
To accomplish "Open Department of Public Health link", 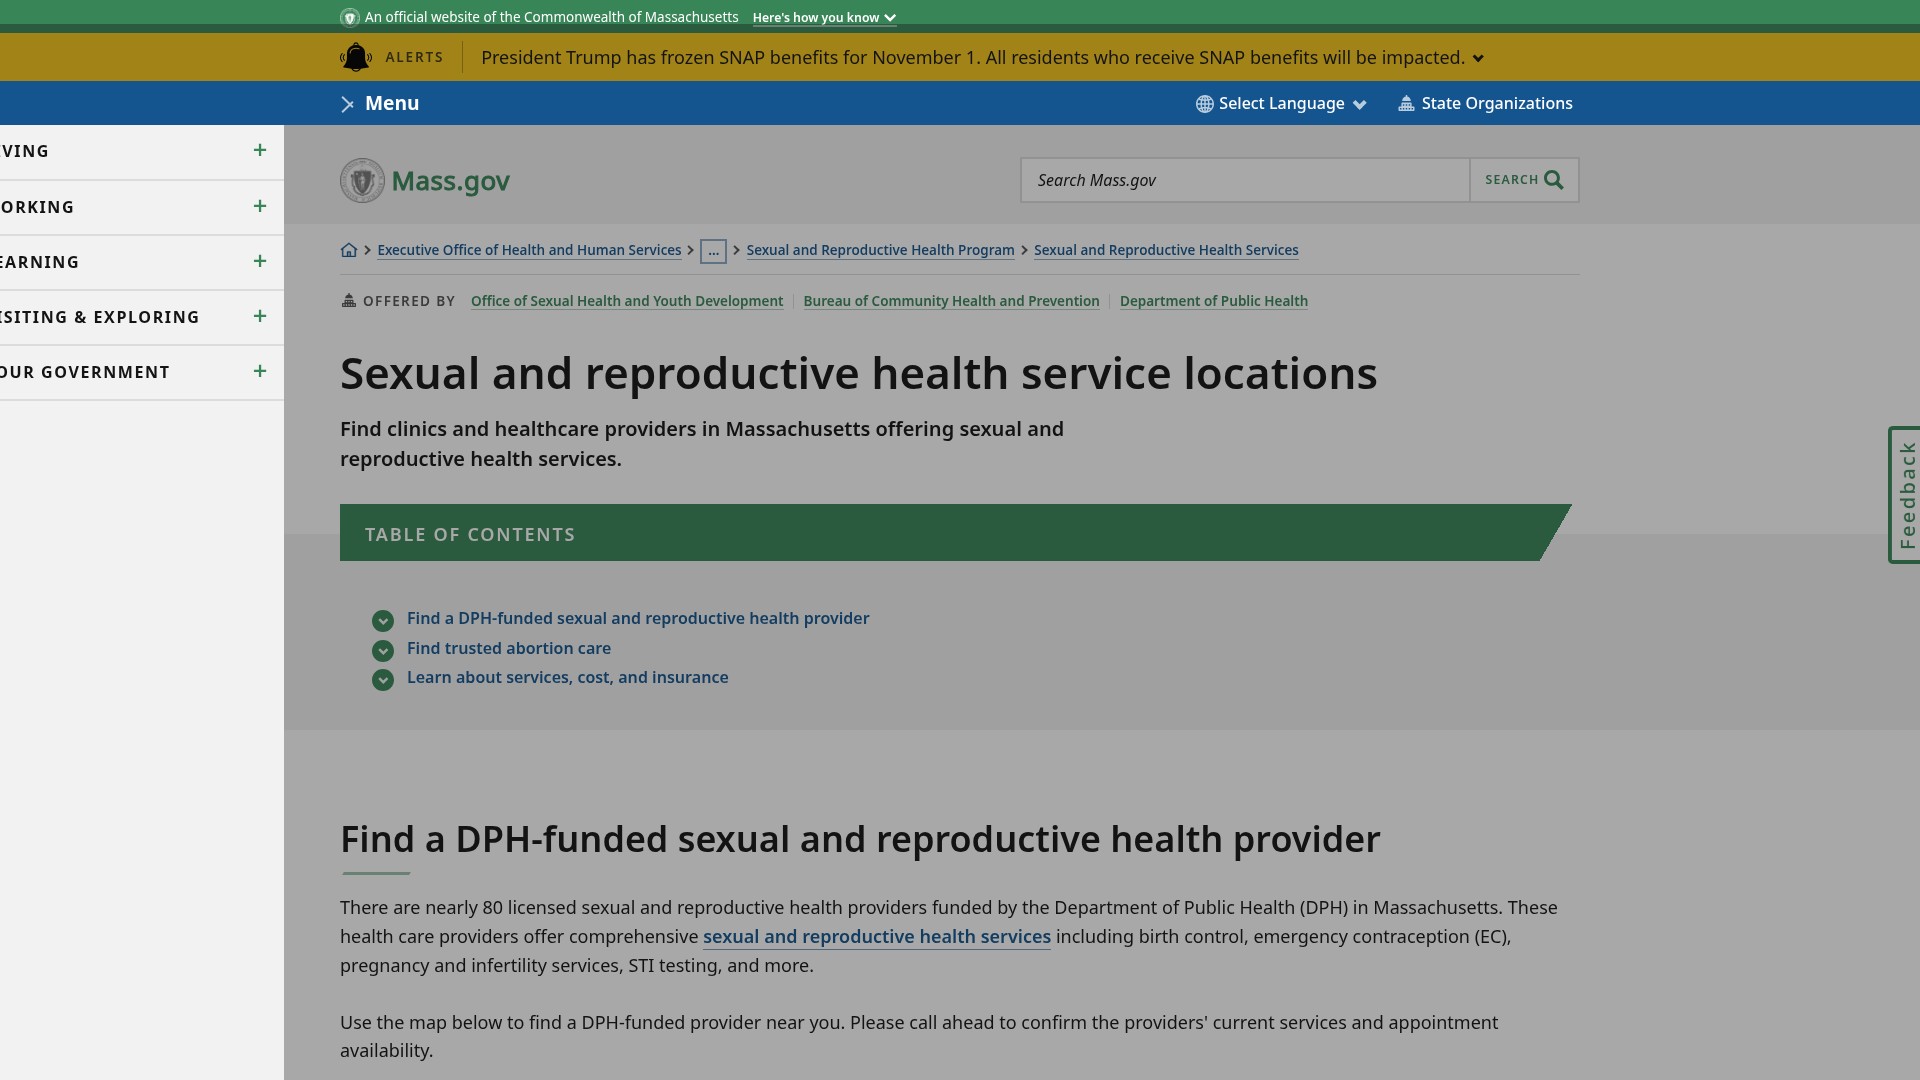I will tap(1214, 301).
